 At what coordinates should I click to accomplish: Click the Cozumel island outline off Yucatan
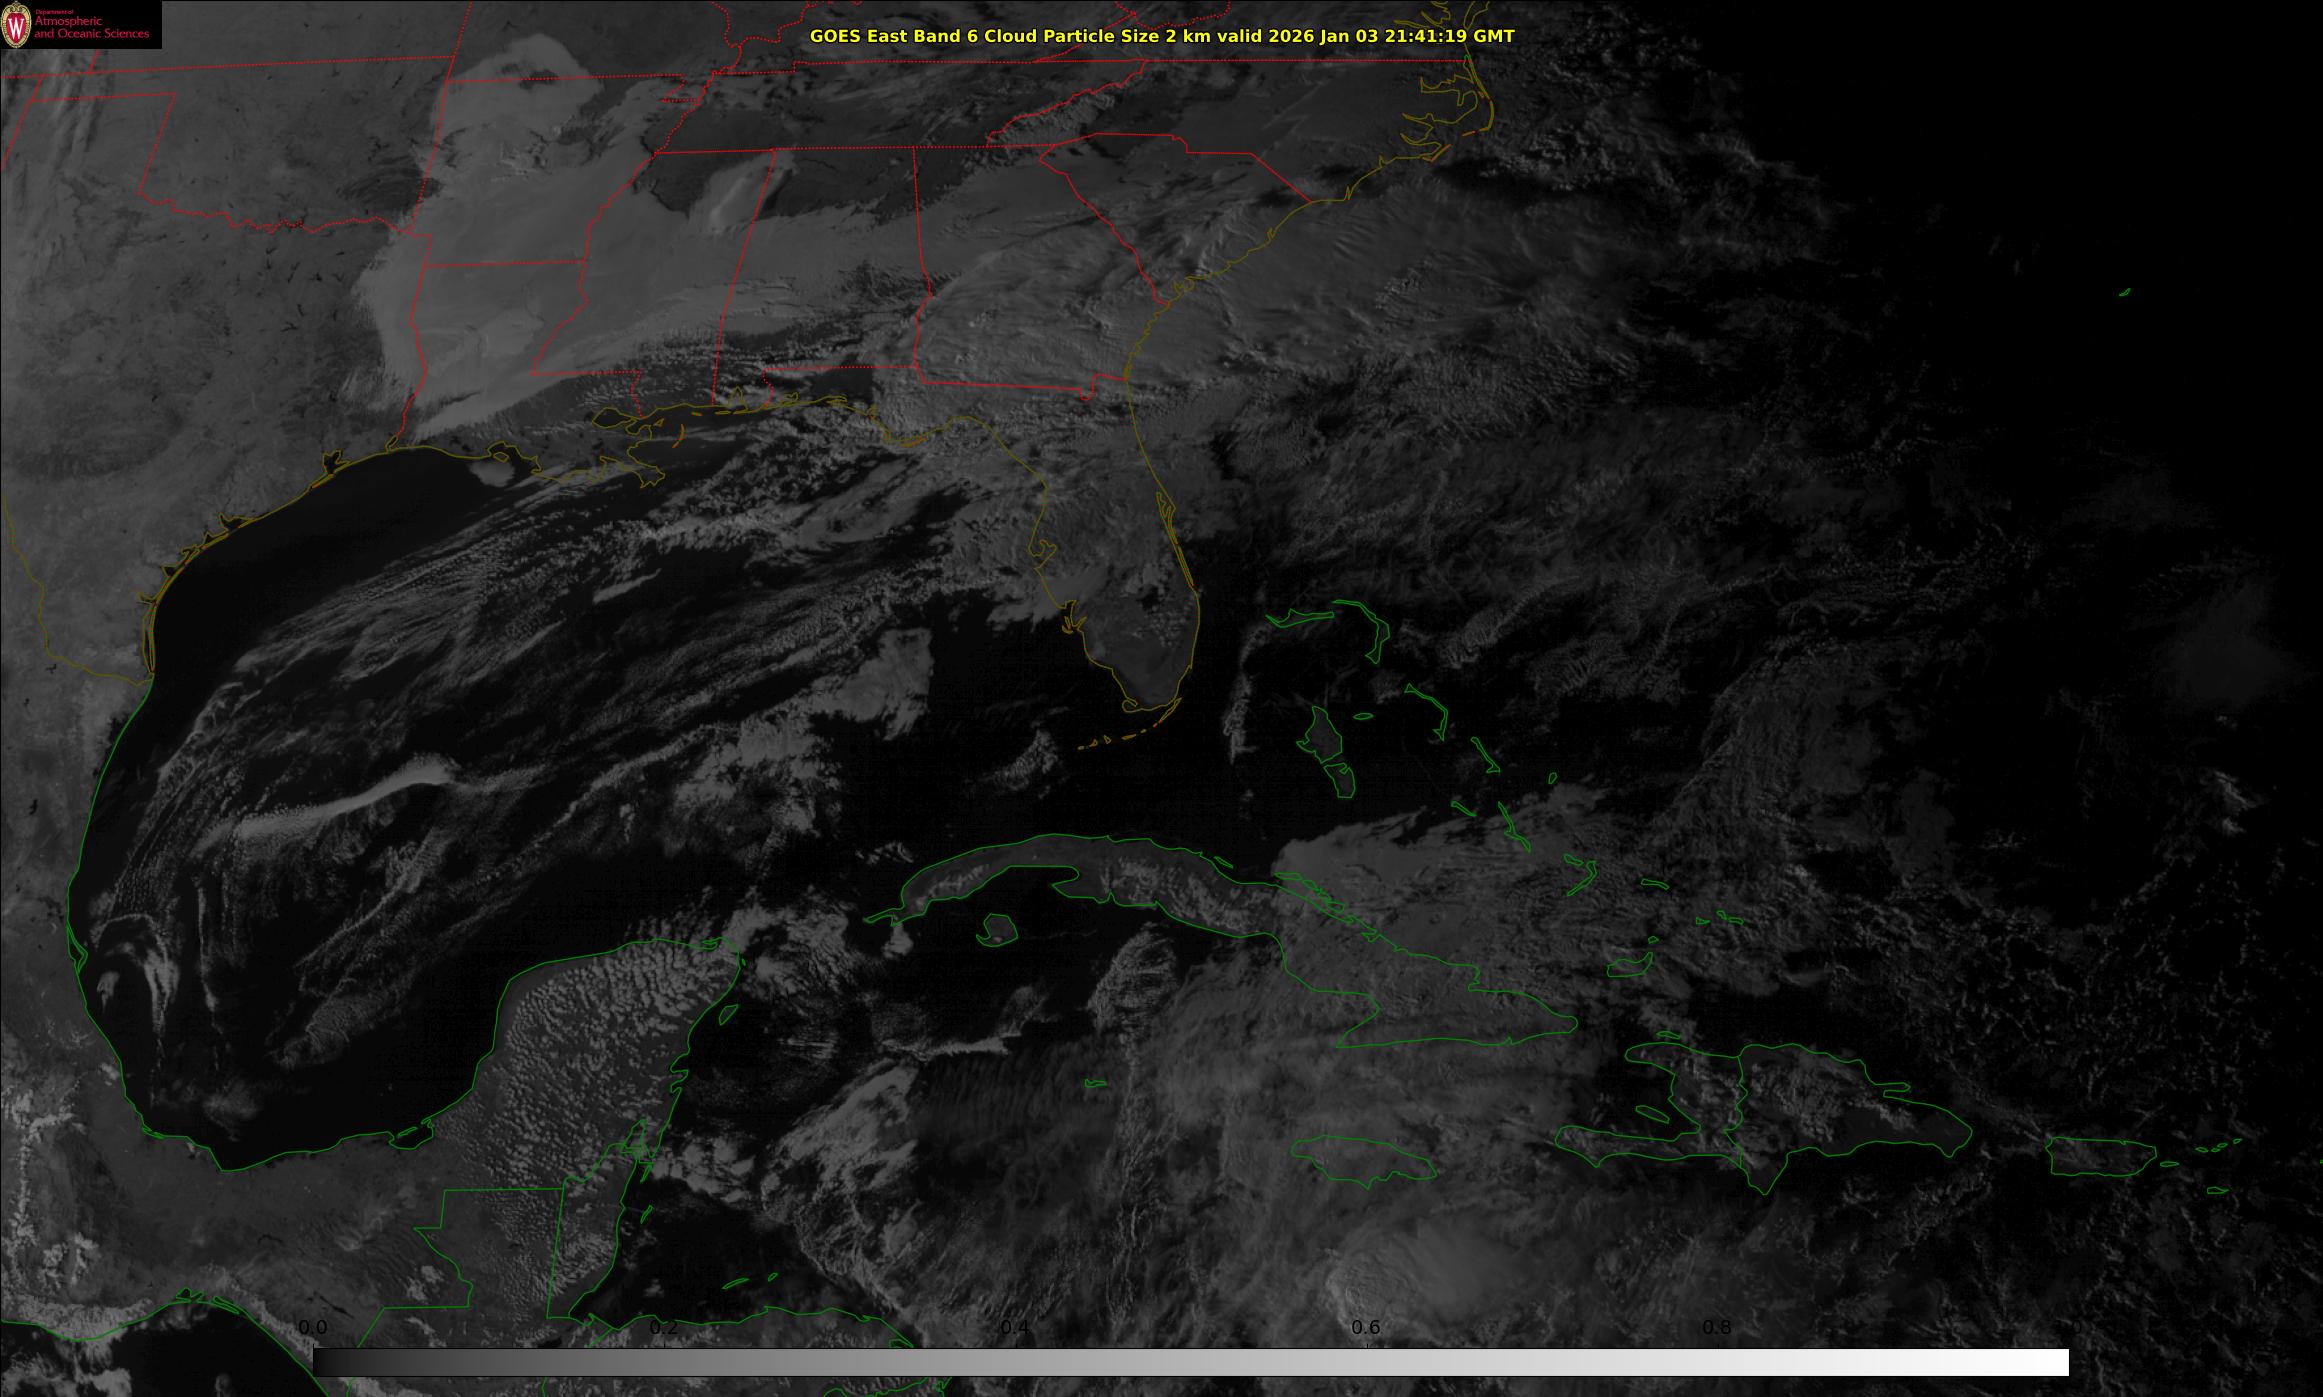point(728,1014)
